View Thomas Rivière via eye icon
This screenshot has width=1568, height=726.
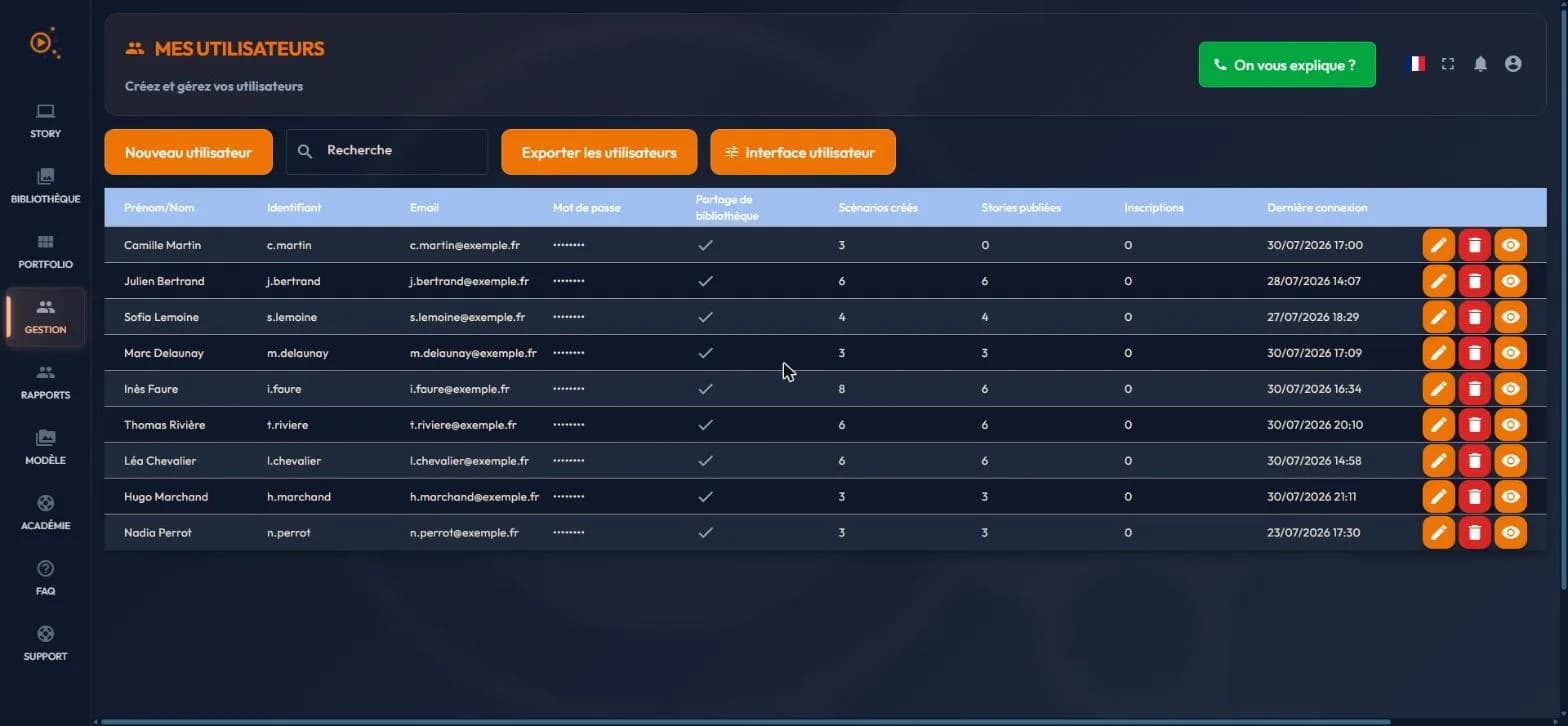click(x=1510, y=425)
